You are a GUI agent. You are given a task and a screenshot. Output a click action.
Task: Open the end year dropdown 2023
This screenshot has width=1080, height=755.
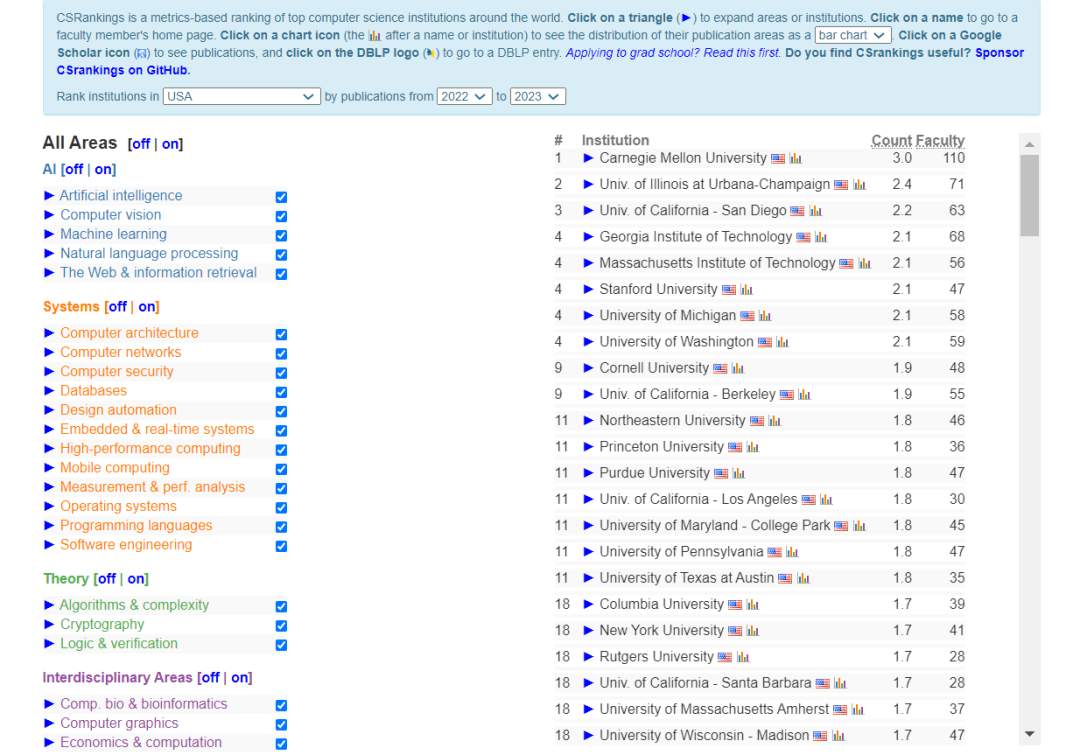click(x=537, y=96)
